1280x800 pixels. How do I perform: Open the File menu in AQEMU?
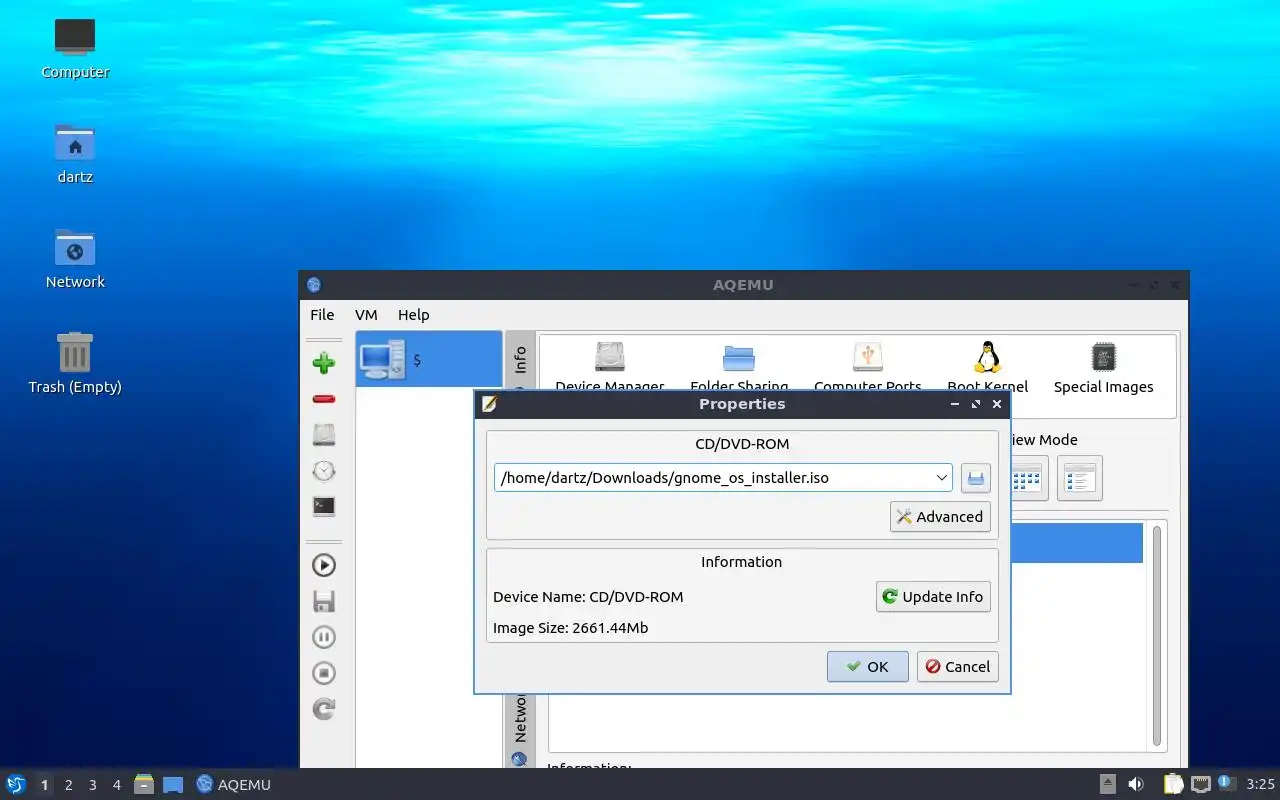coord(322,315)
